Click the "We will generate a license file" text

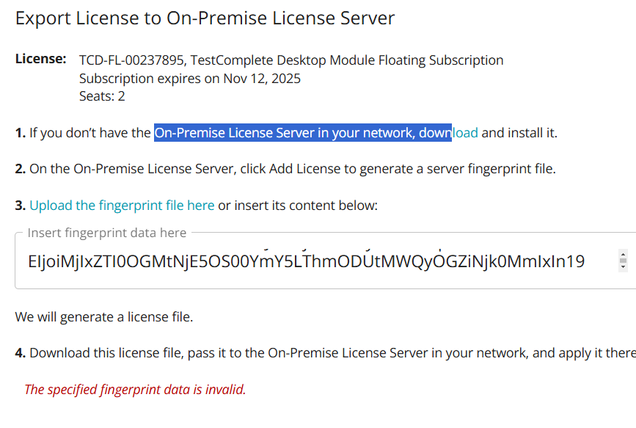[104, 317]
